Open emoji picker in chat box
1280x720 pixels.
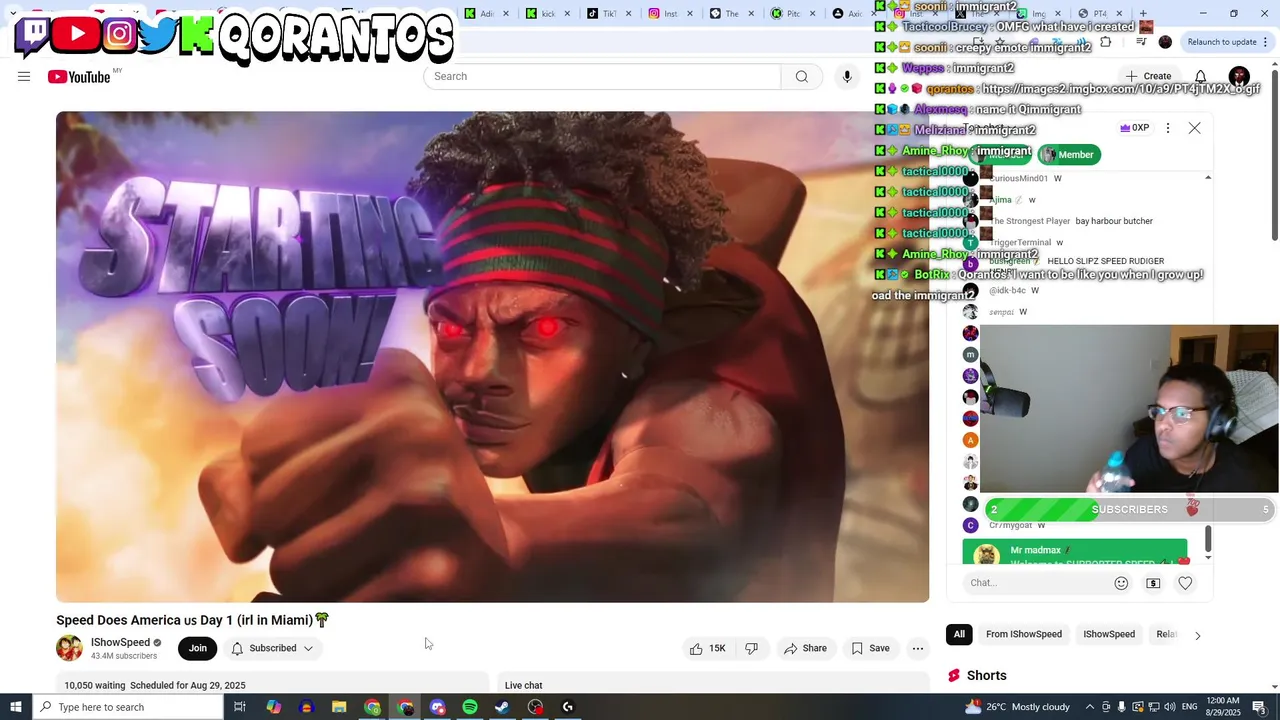click(x=1121, y=583)
